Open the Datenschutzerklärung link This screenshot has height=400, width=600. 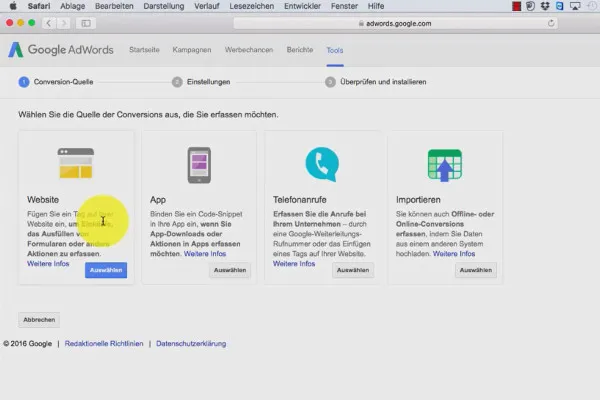pos(191,344)
